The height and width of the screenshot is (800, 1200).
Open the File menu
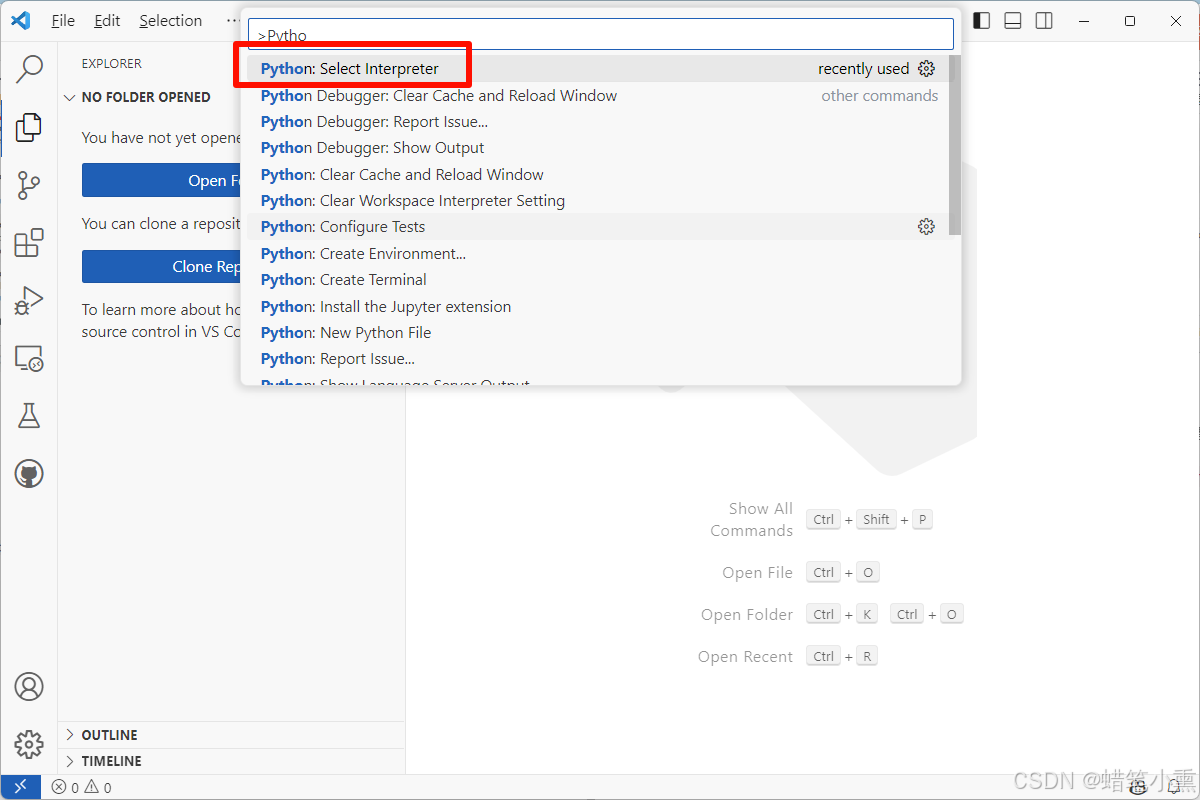pos(63,20)
